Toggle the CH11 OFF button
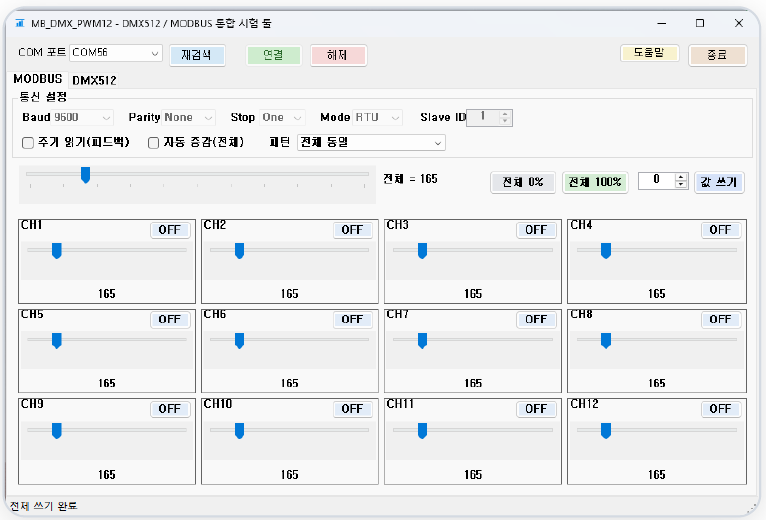 pos(536,409)
